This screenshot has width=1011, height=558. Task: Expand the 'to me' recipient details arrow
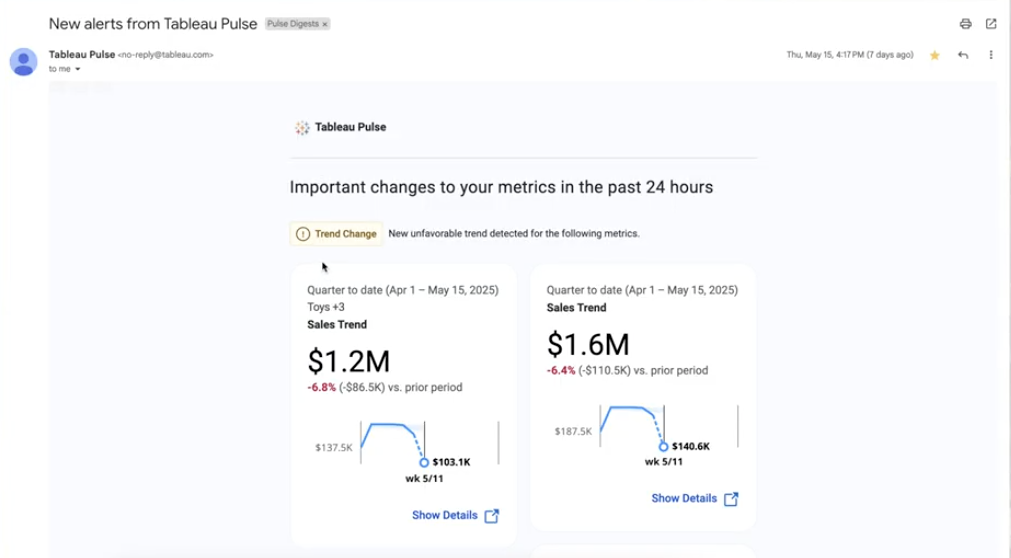[78, 69]
